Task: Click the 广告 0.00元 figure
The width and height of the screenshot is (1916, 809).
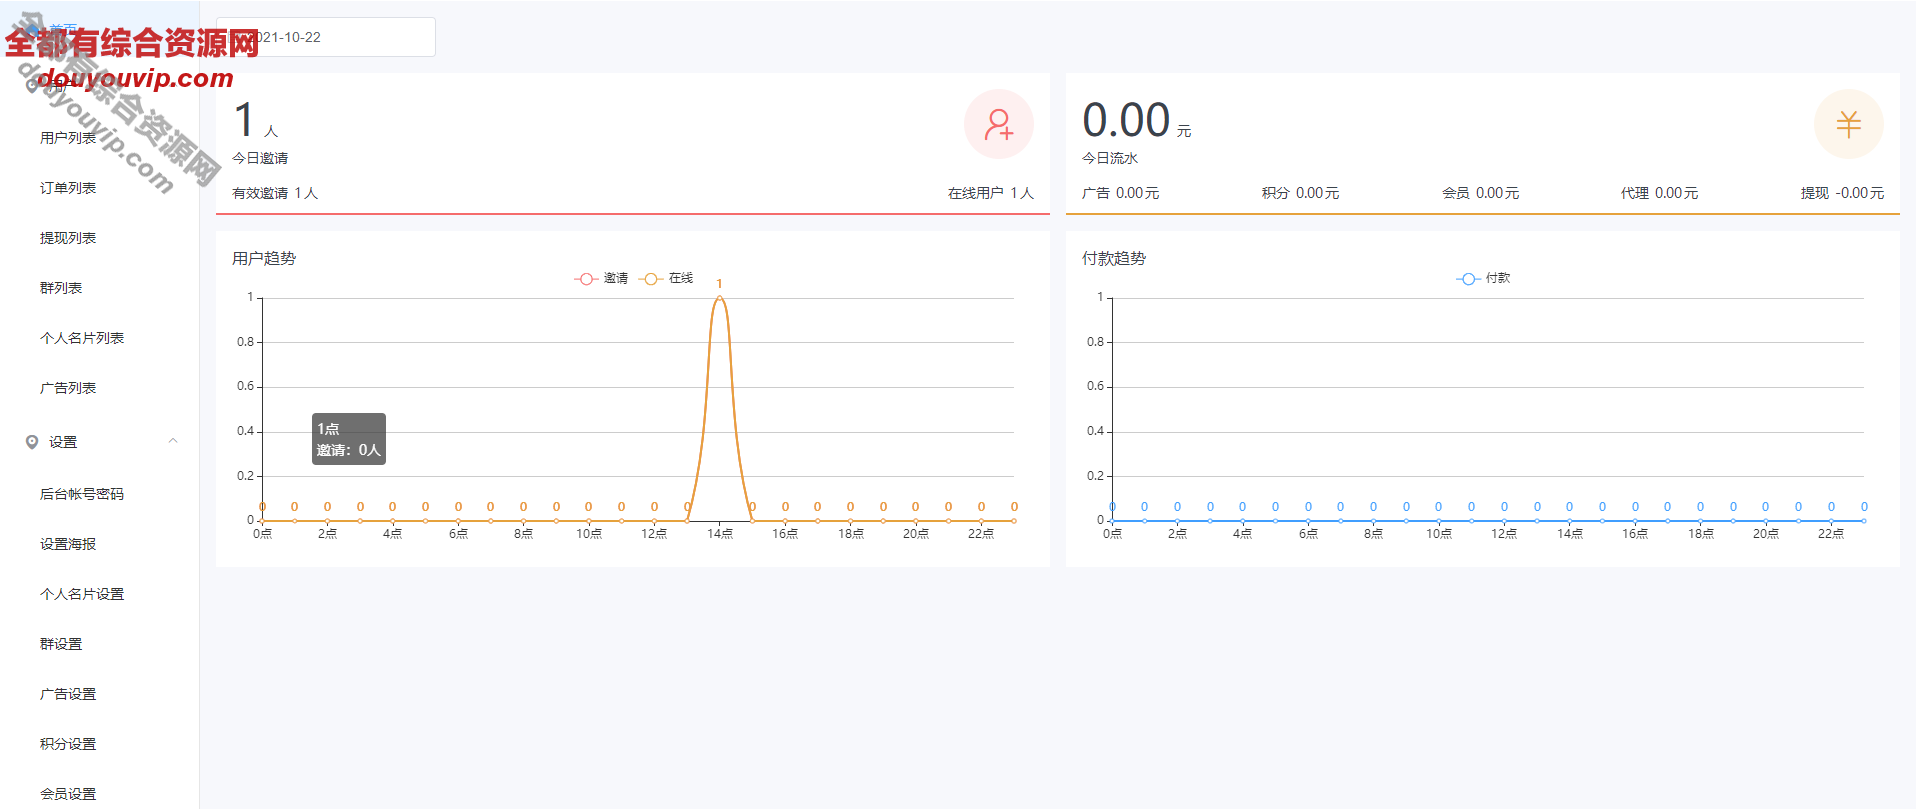Action: coord(1120,193)
